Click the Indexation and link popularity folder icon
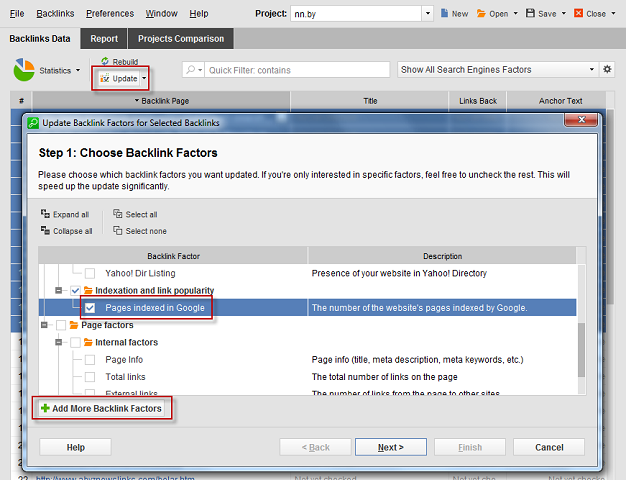Screen dimensions: 626x480 88,290
